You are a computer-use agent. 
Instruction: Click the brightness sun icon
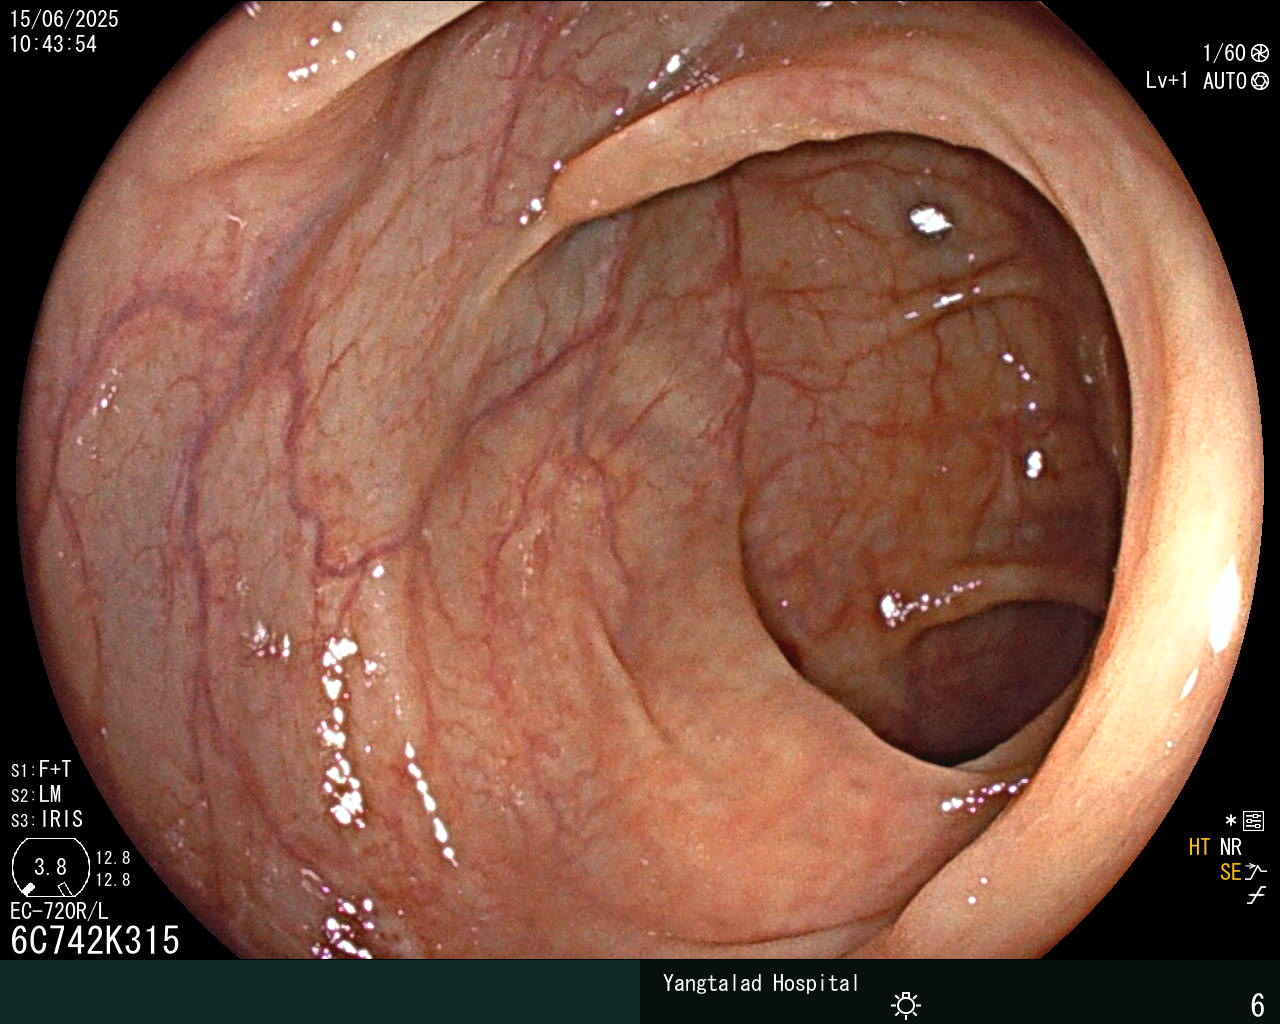[x=906, y=1004]
